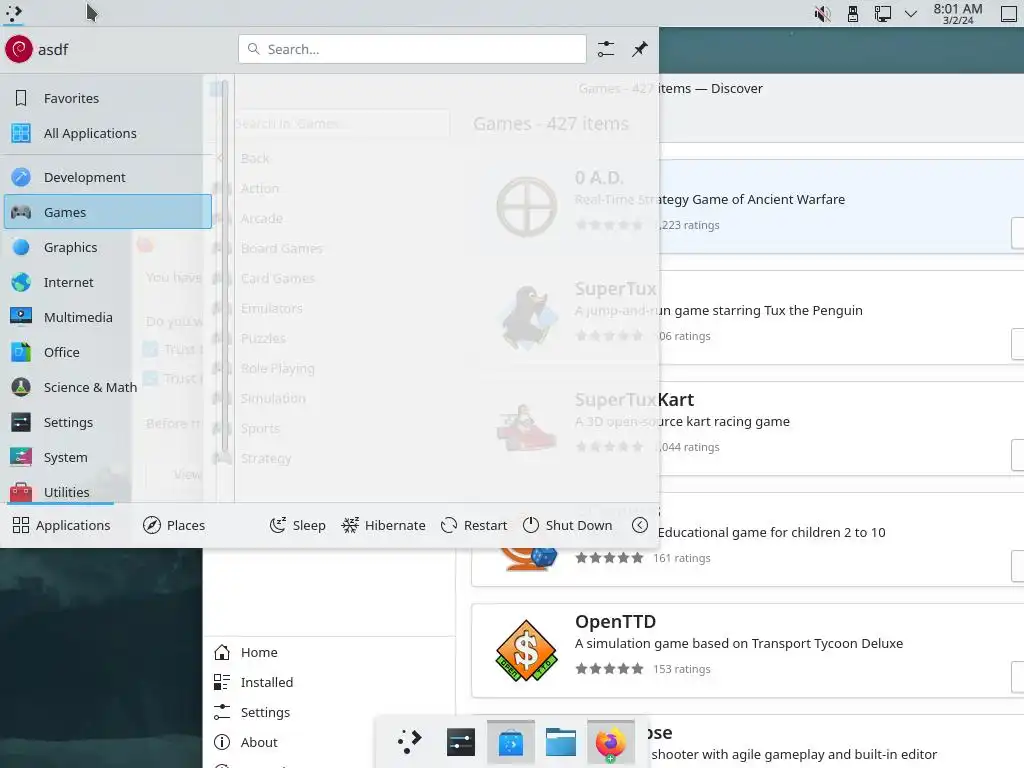Switch to the Applications tab
This screenshot has width=1024, height=768.
point(62,525)
